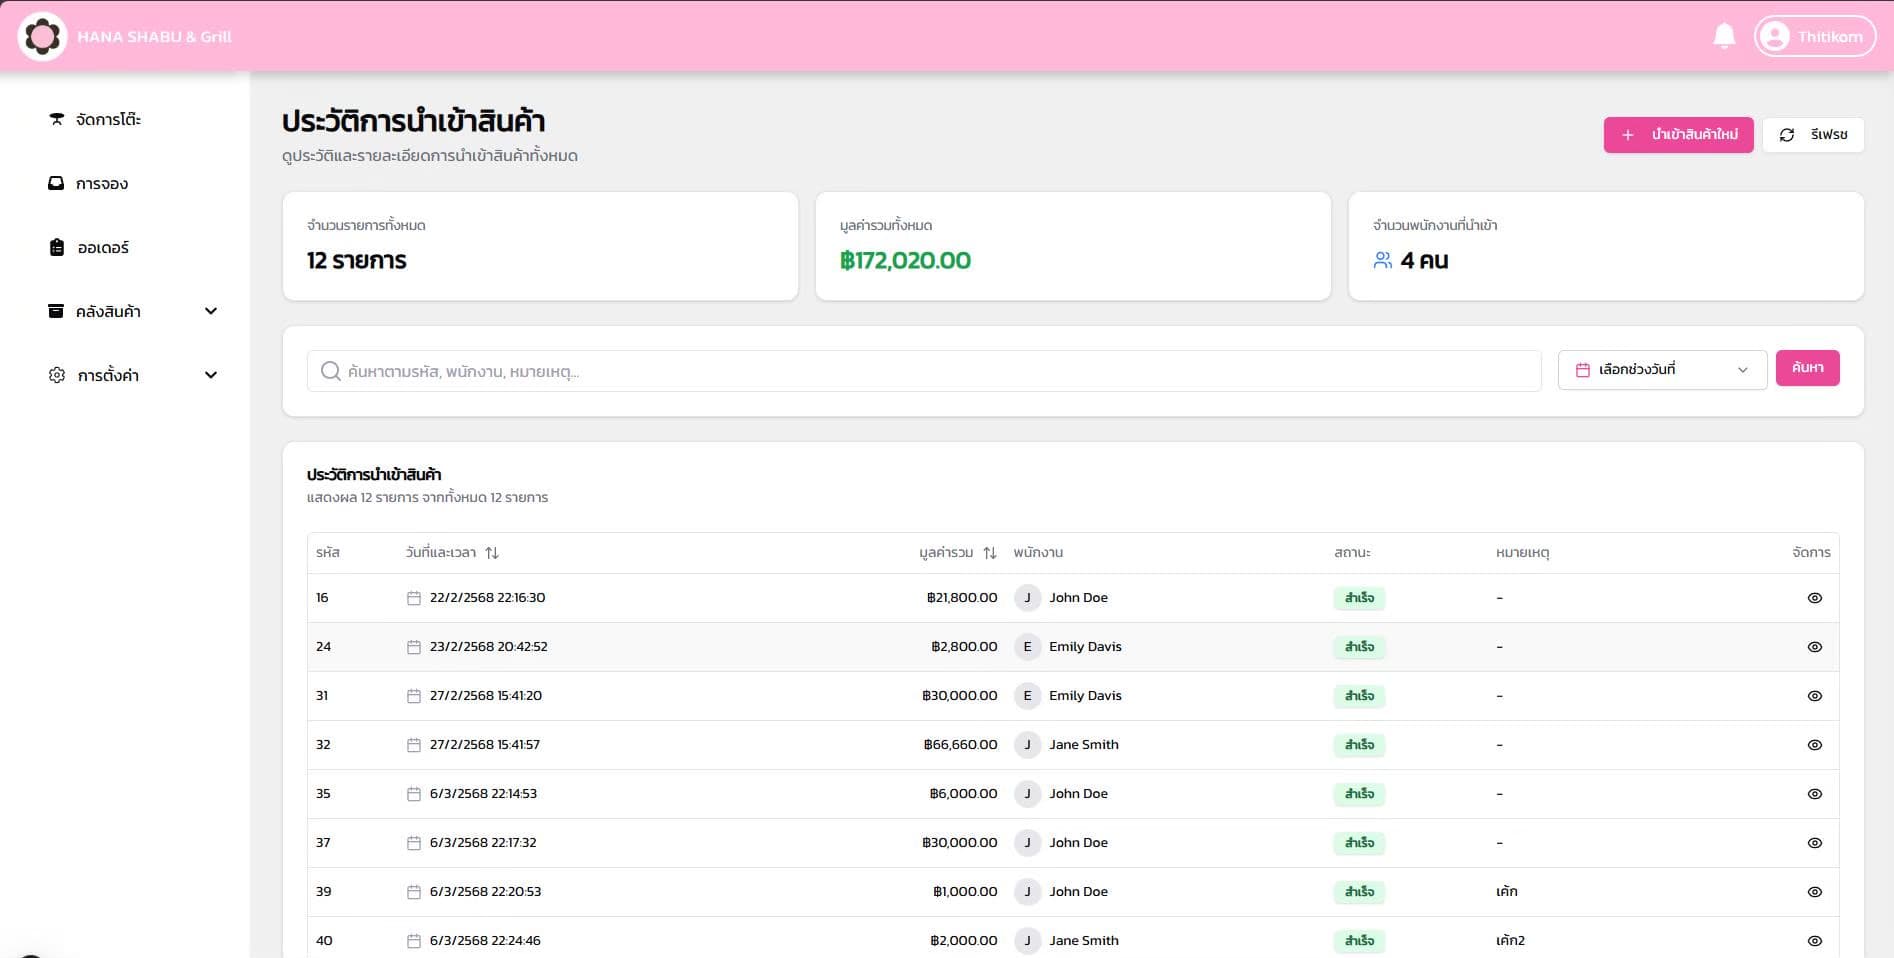Sort by date and time column arrows
Viewport: 1894px width, 958px height.
point(492,553)
